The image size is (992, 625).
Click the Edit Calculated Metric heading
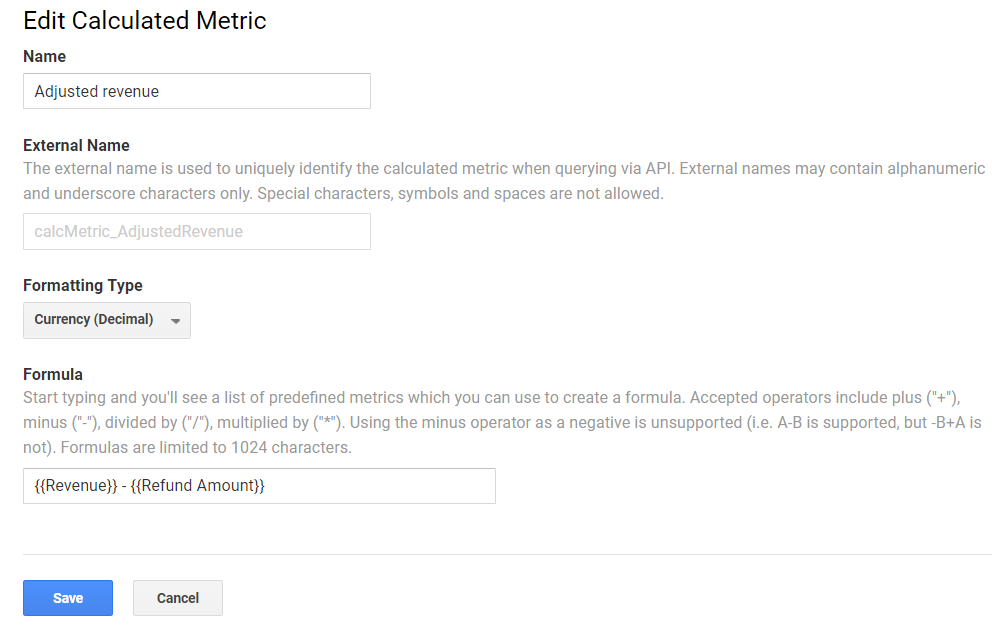tap(145, 20)
